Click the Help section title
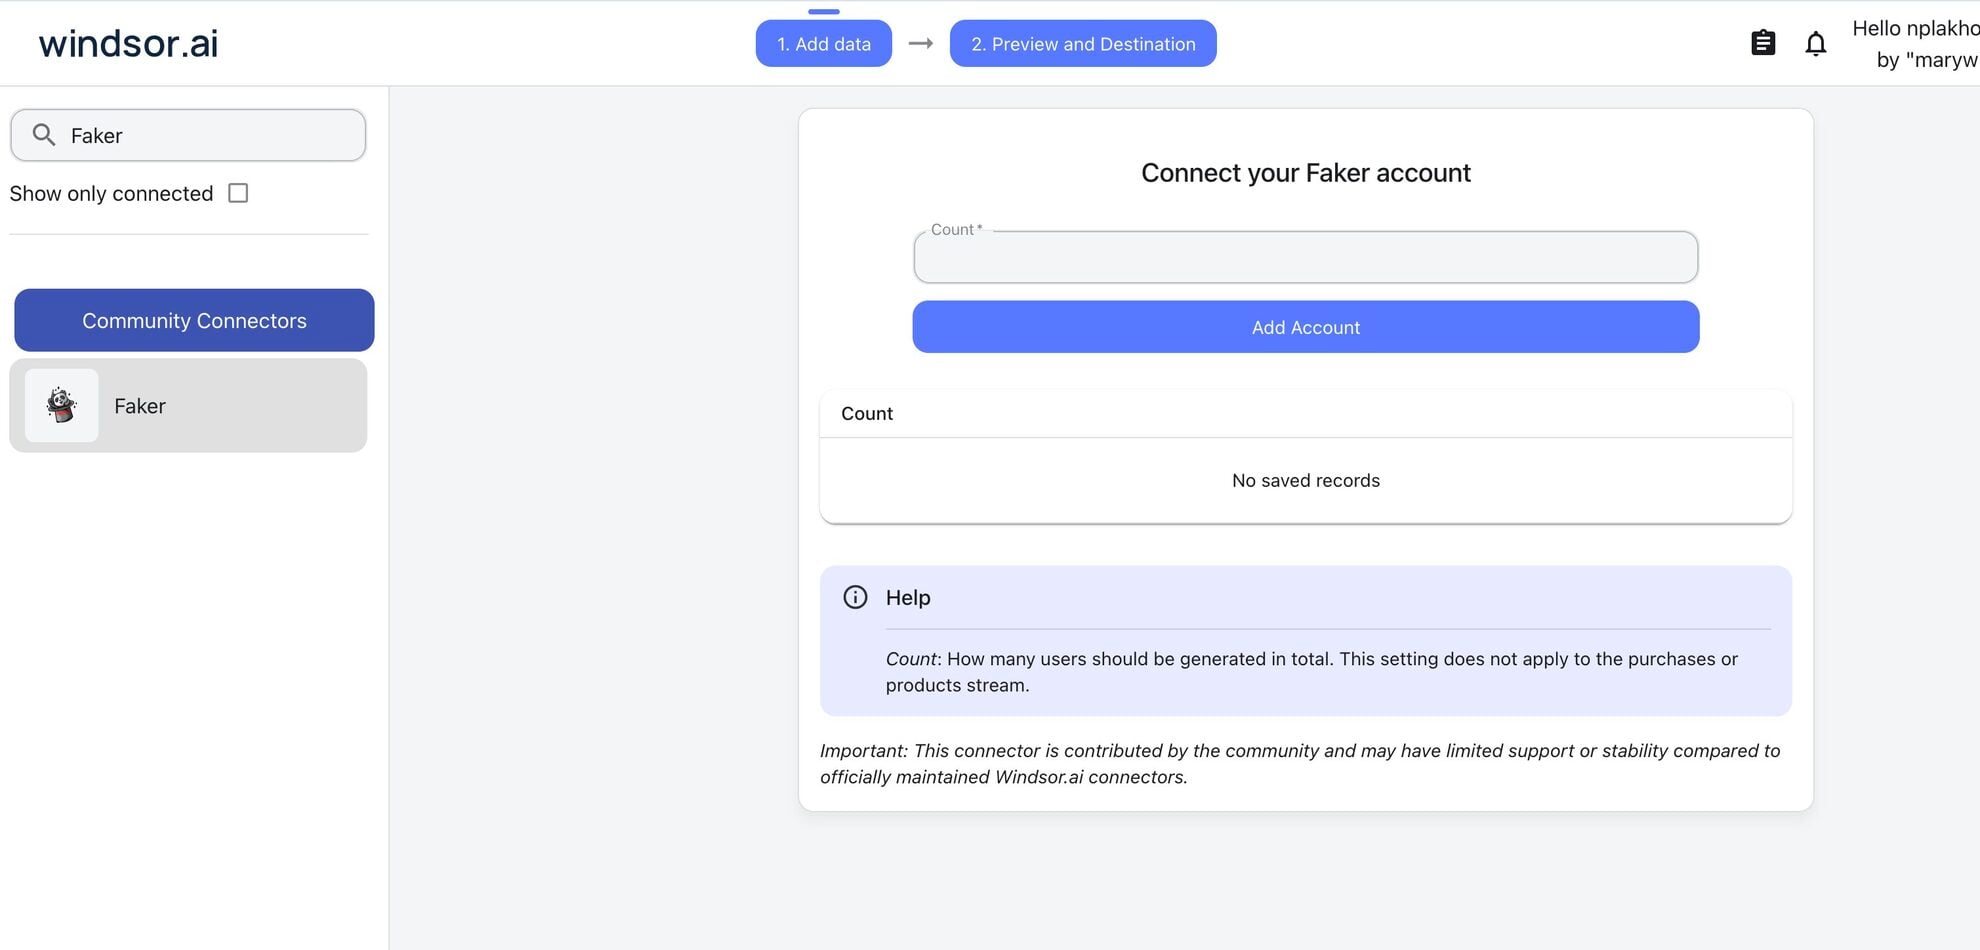 pyautogui.click(x=908, y=598)
